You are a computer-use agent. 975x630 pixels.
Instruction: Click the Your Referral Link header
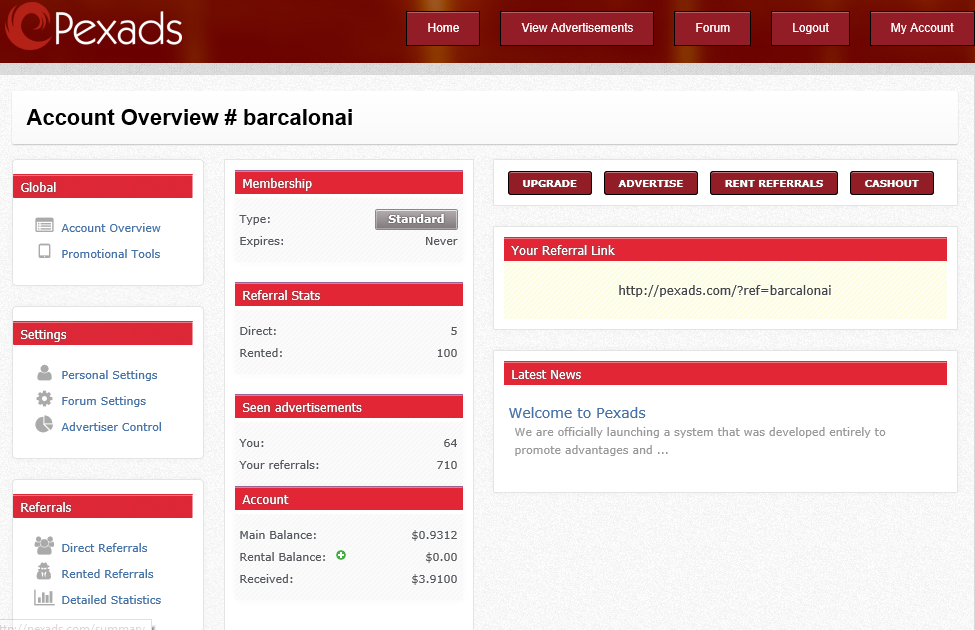(725, 249)
